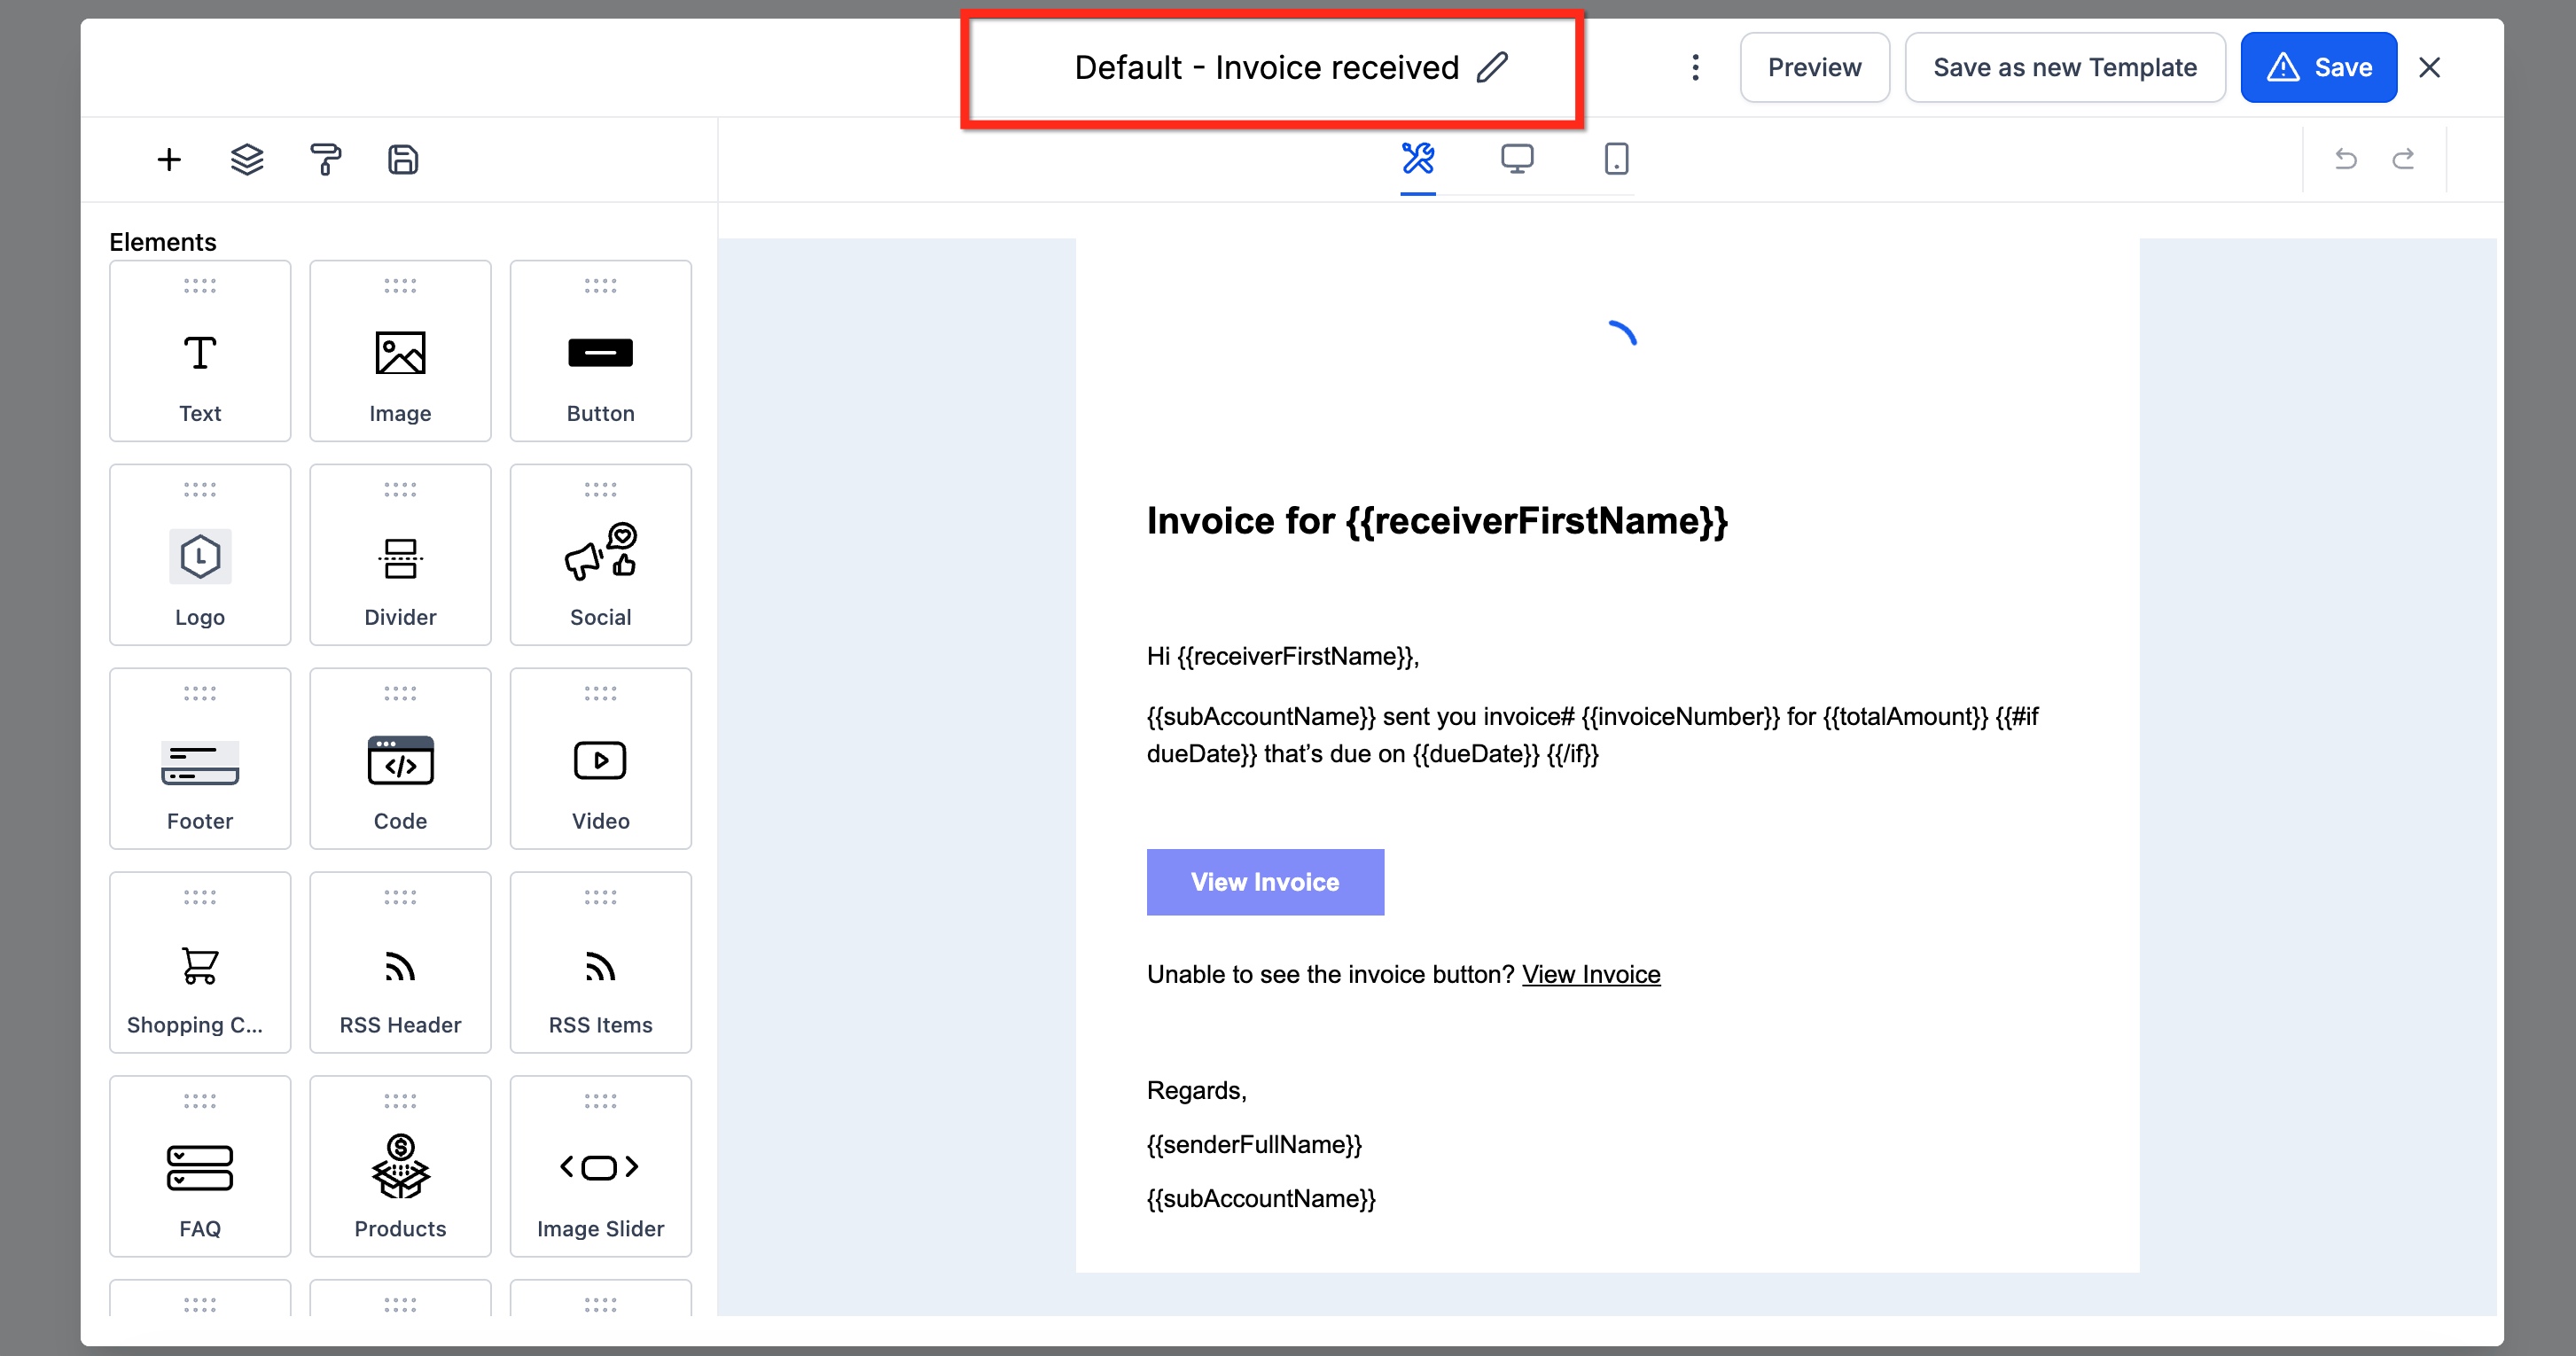2576x1356 pixels.
Task: Switch to mobile preview mode
Action: point(1616,158)
